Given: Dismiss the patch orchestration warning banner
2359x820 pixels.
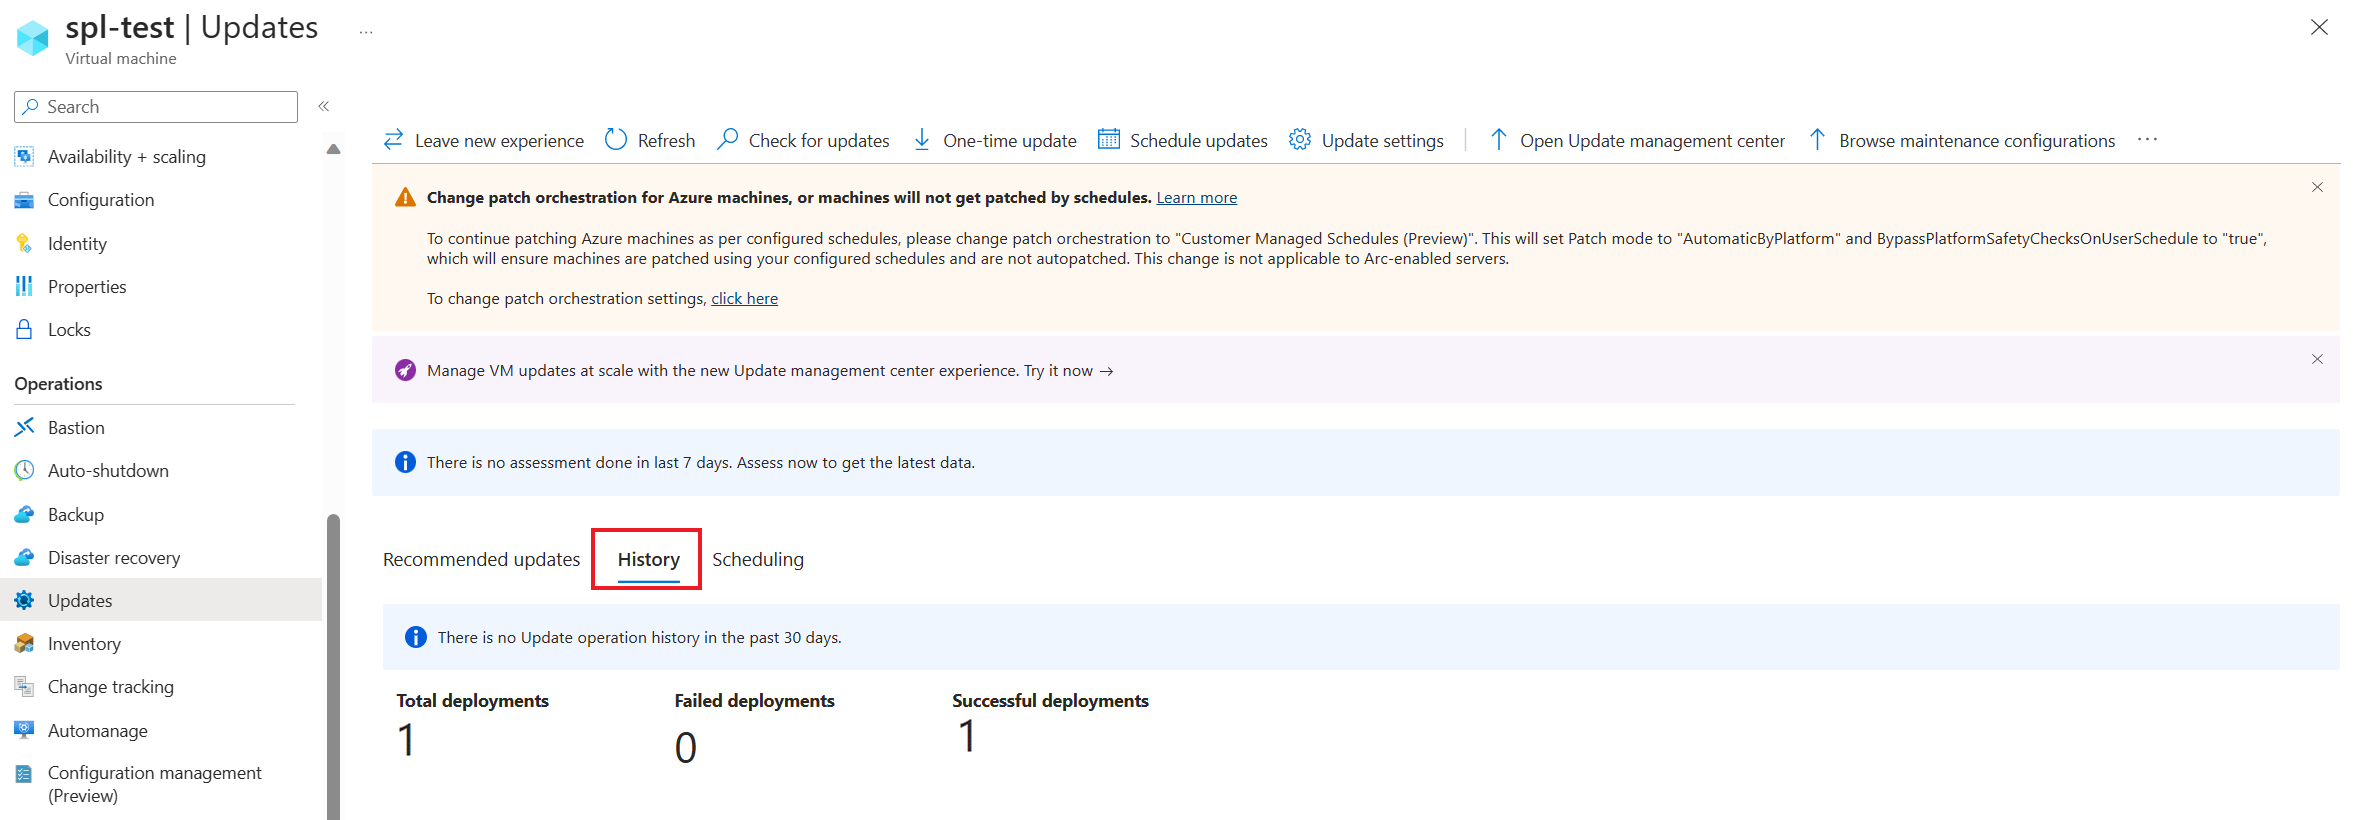Looking at the screenshot, I should coord(2317,187).
